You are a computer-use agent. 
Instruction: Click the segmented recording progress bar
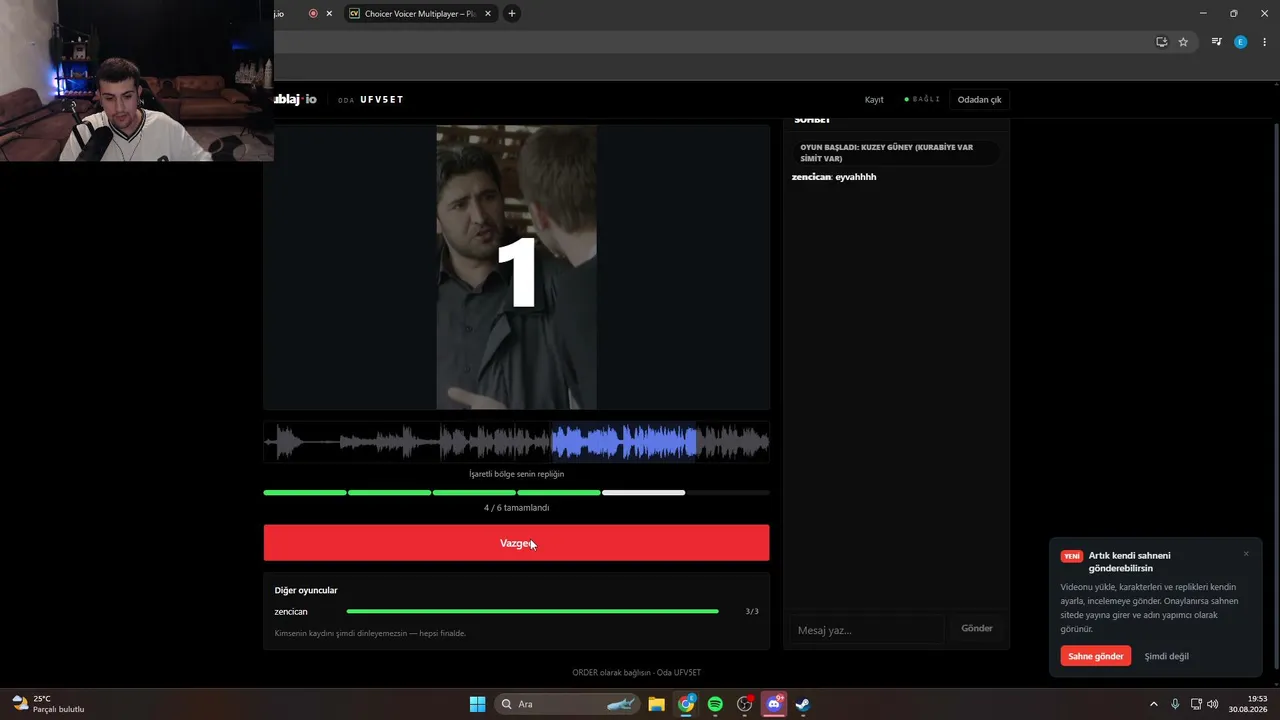tap(516, 493)
